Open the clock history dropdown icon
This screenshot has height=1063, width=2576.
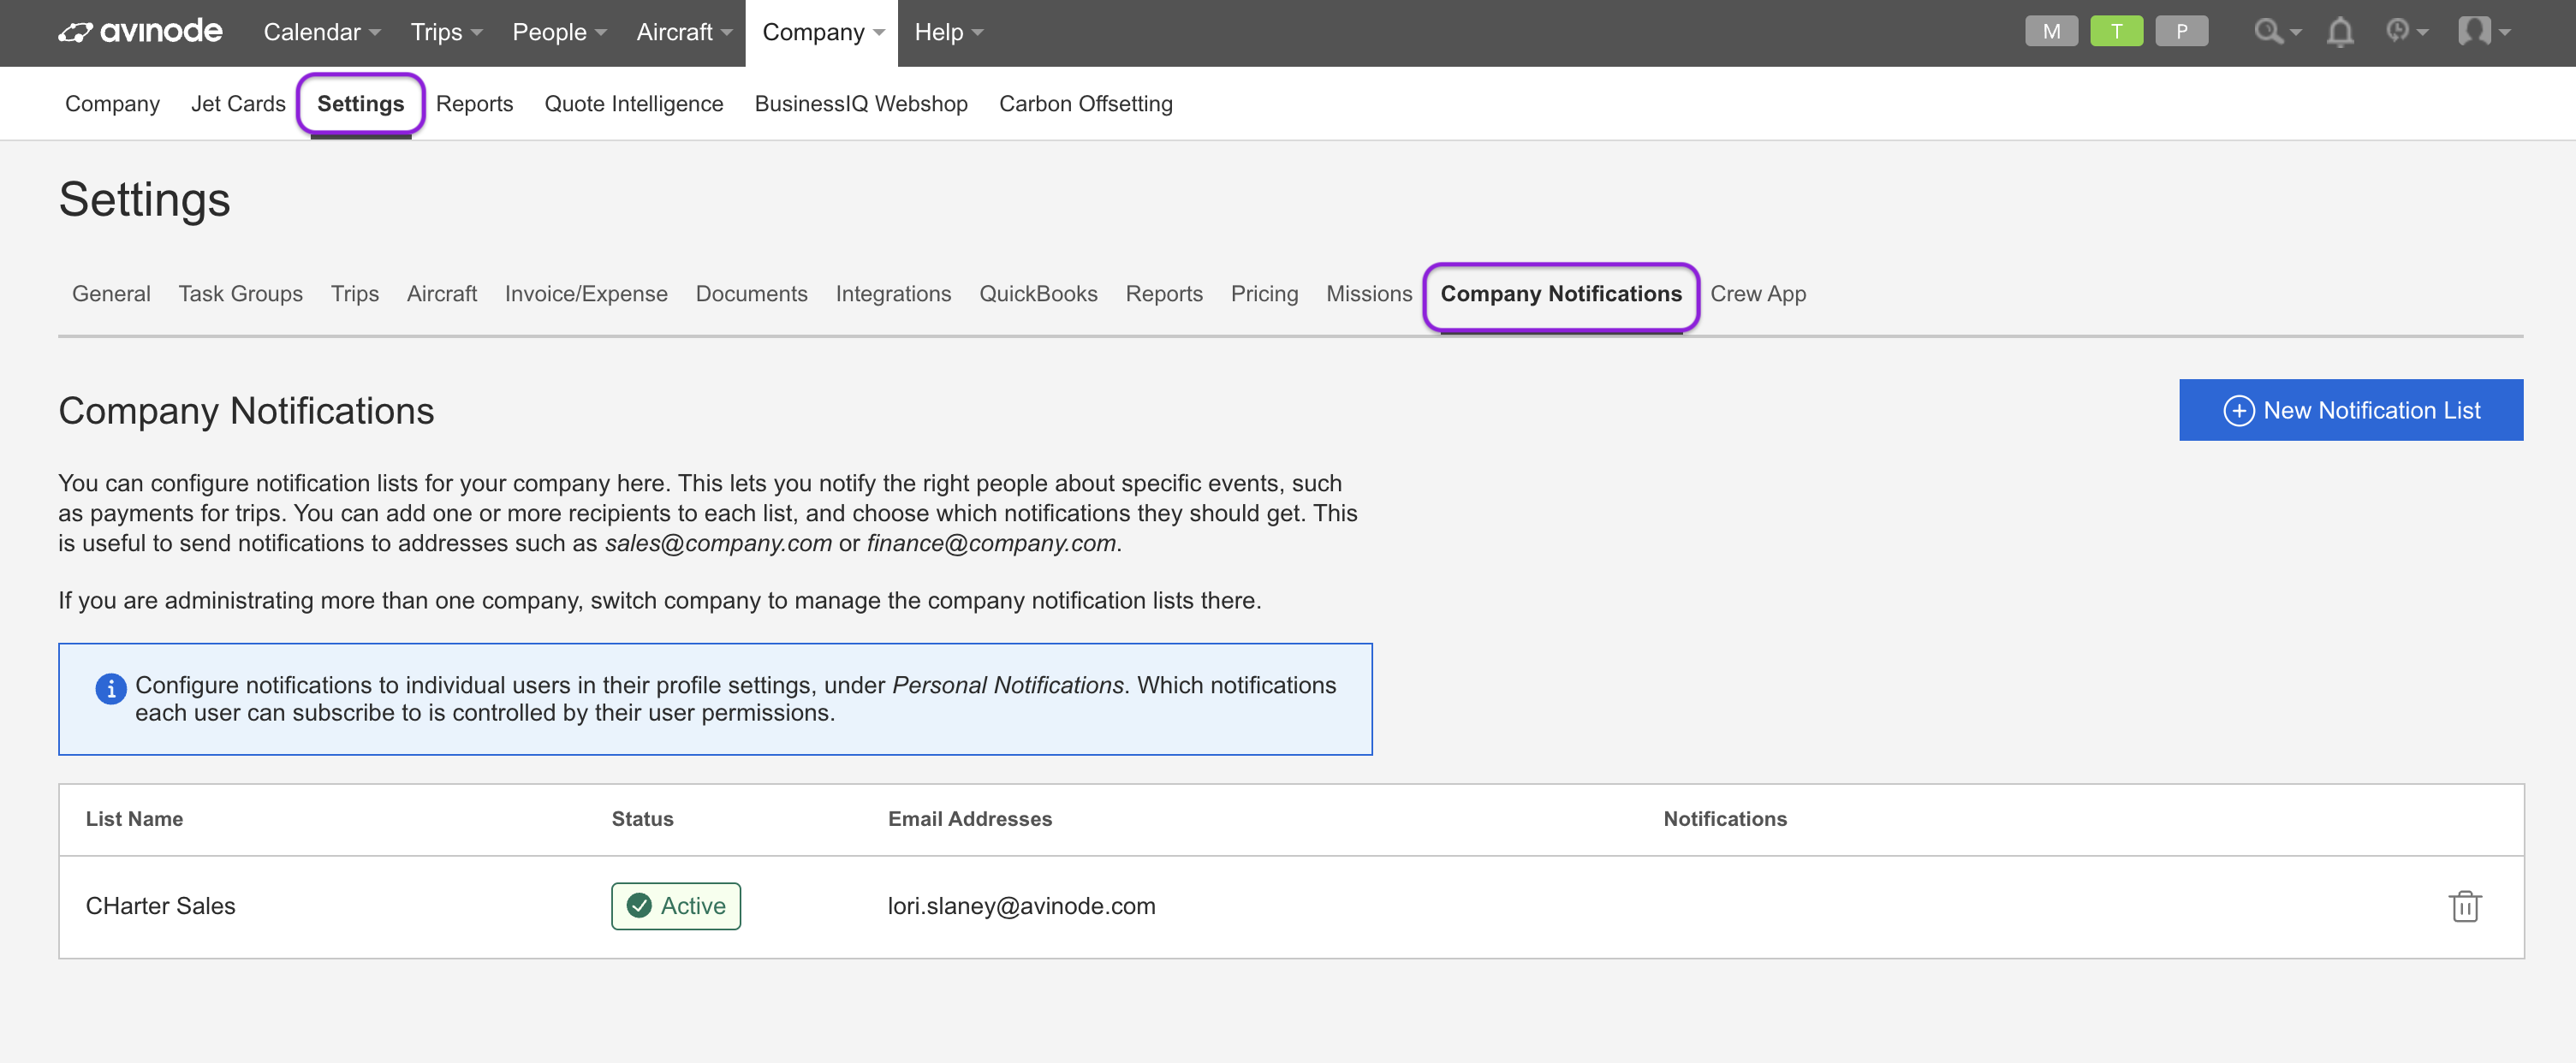2406,32
